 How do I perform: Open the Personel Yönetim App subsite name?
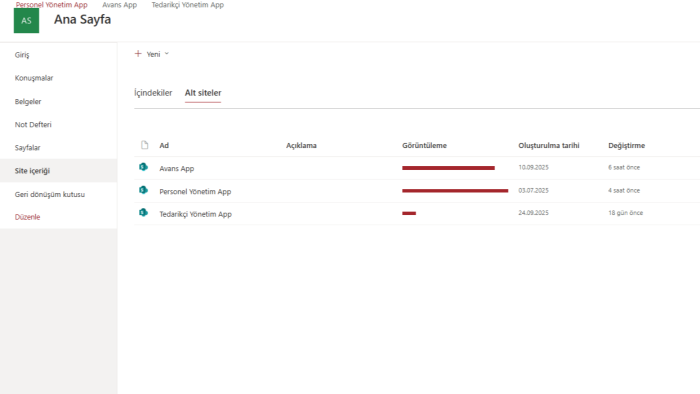[195, 191]
